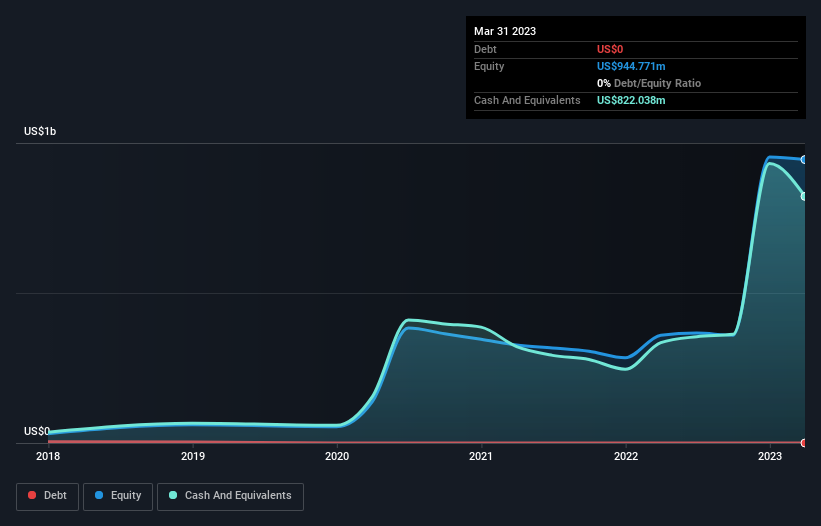Click the US$944.771m equity value
This screenshot has width=821, height=526.
[x=631, y=66]
